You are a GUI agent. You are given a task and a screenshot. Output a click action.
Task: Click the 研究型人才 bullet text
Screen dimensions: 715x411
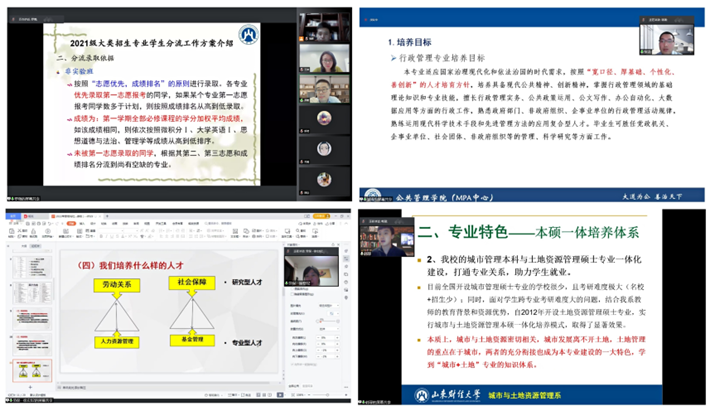(x=245, y=283)
